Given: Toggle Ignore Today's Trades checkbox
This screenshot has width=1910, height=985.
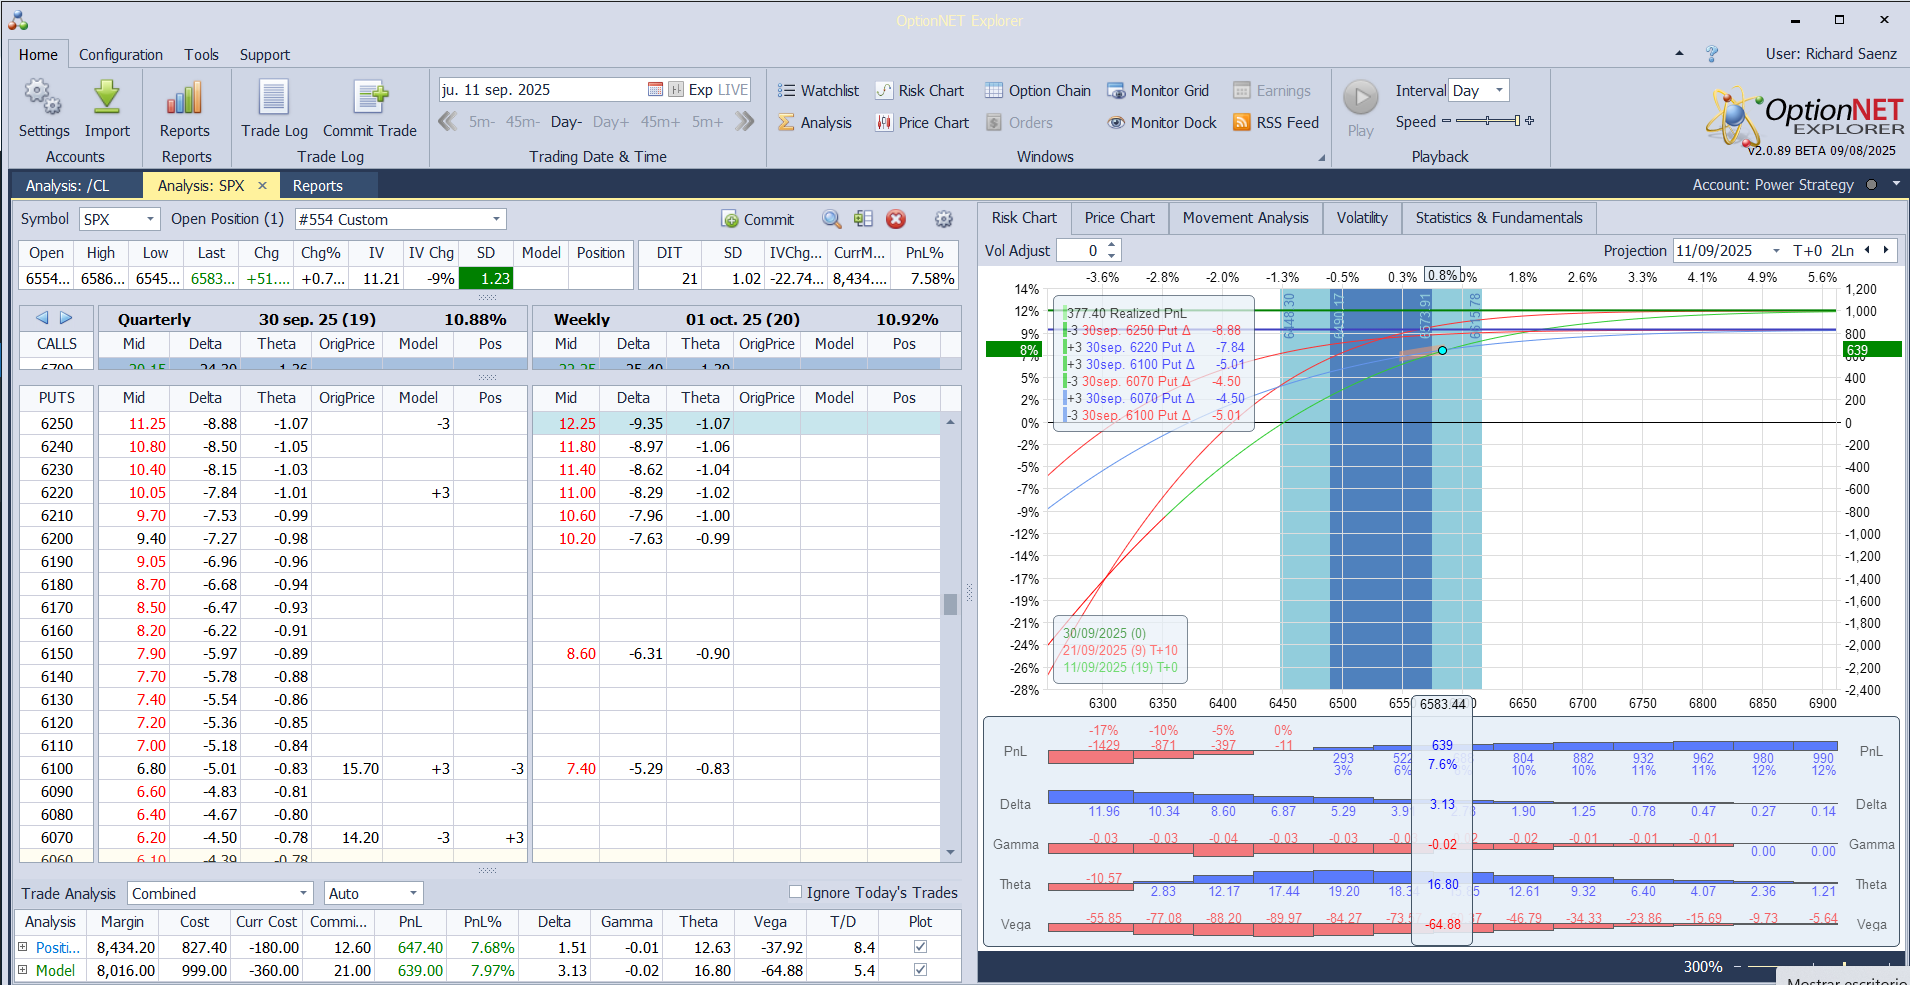Looking at the screenshot, I should [x=795, y=892].
